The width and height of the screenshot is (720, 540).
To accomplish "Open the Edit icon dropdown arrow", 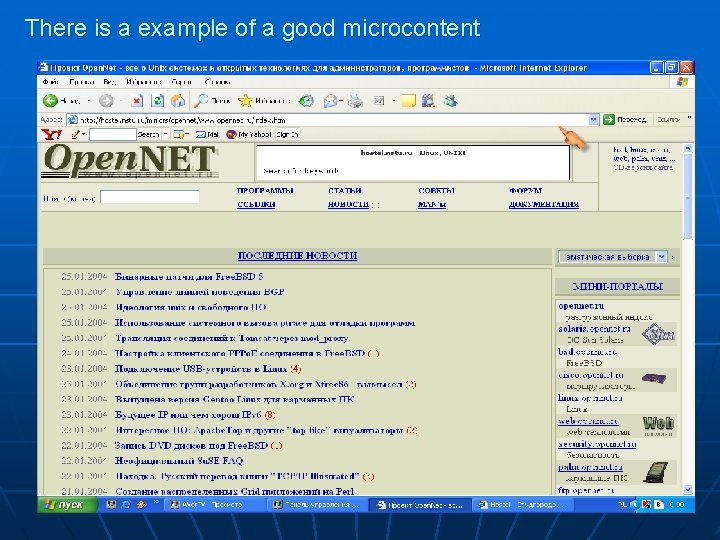I will 394,101.
